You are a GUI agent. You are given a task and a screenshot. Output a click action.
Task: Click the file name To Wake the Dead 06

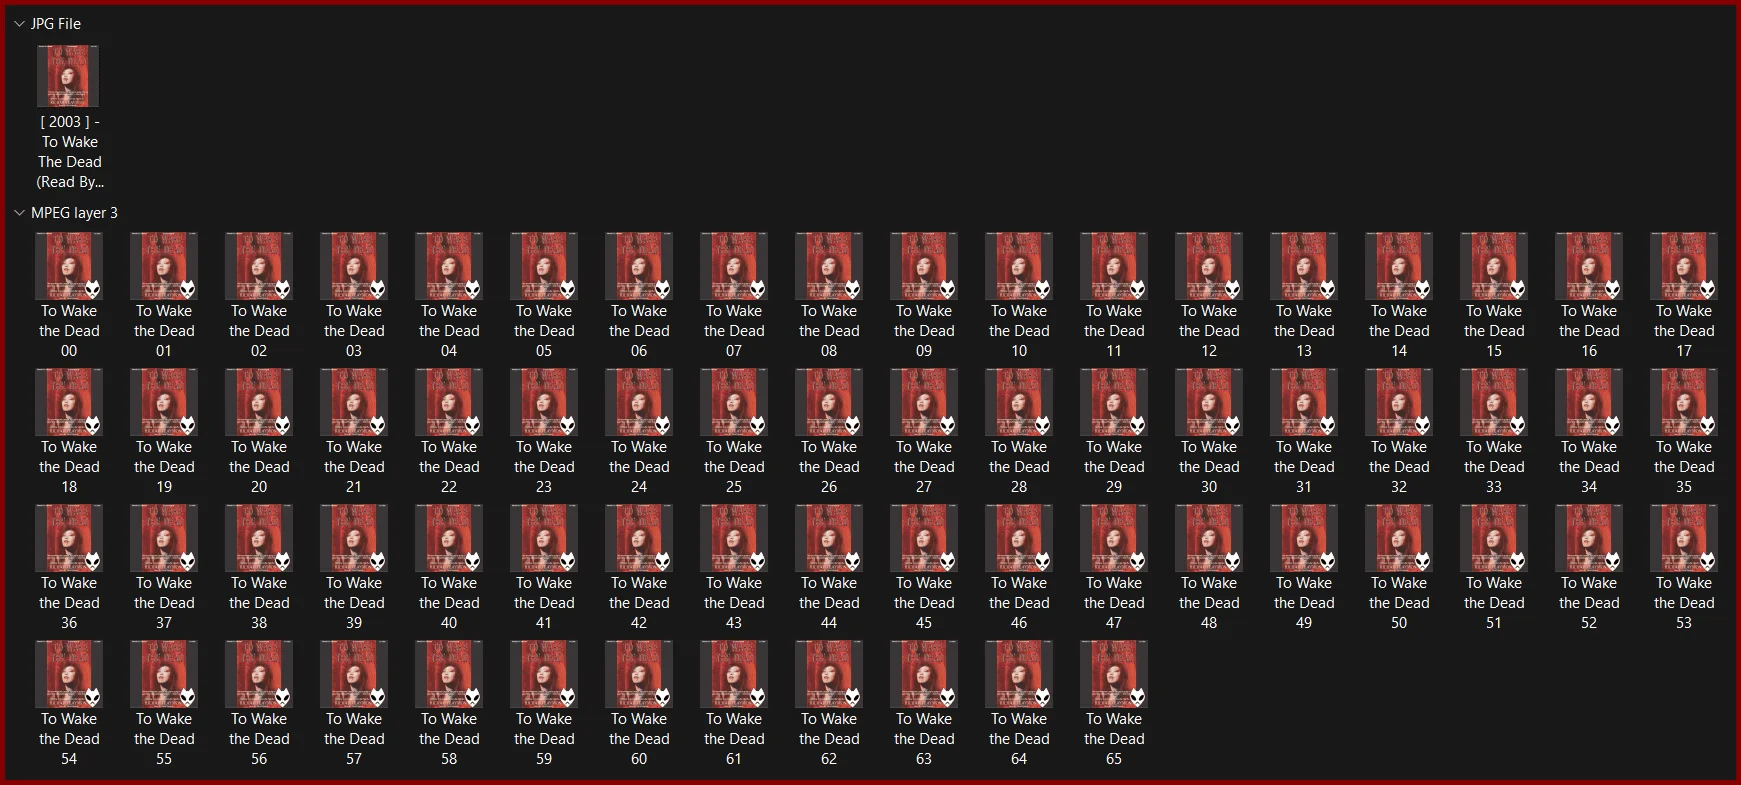pos(639,331)
